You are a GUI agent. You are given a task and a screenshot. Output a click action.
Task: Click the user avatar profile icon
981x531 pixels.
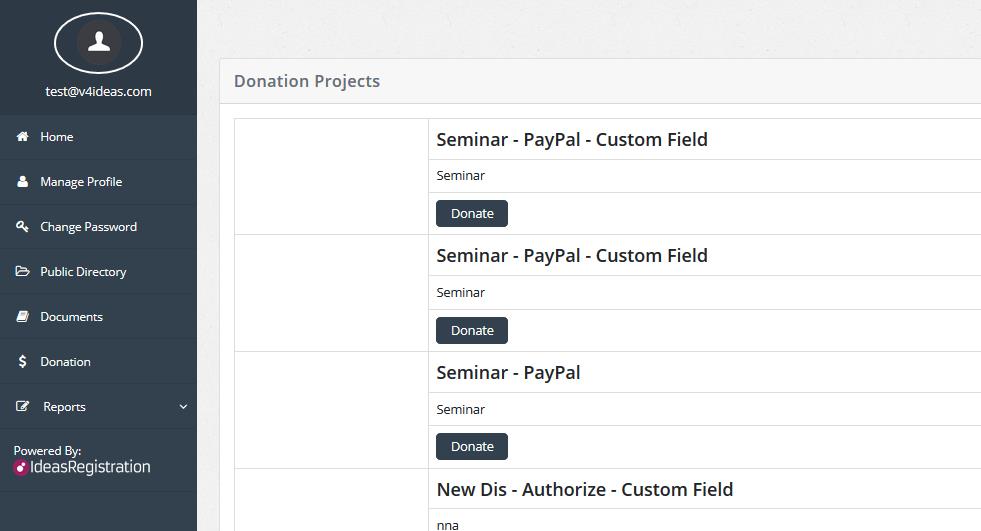pos(98,42)
